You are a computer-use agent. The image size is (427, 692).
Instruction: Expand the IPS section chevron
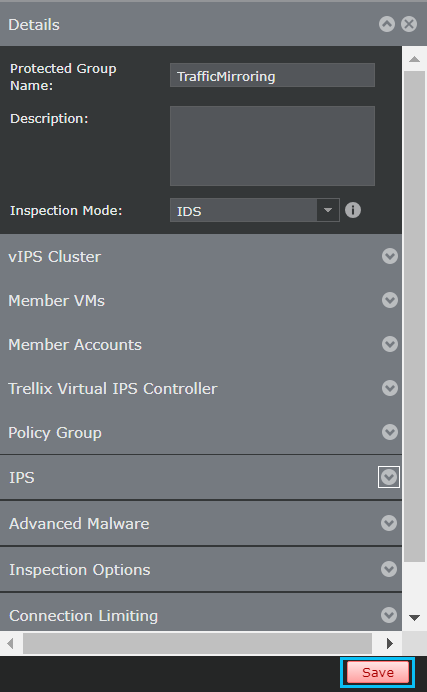(389, 477)
